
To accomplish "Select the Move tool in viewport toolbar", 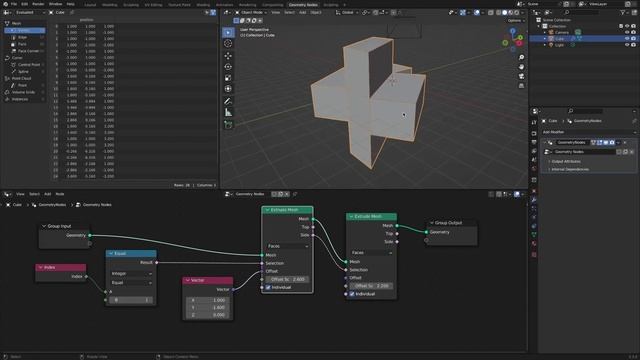I will (x=228, y=56).
